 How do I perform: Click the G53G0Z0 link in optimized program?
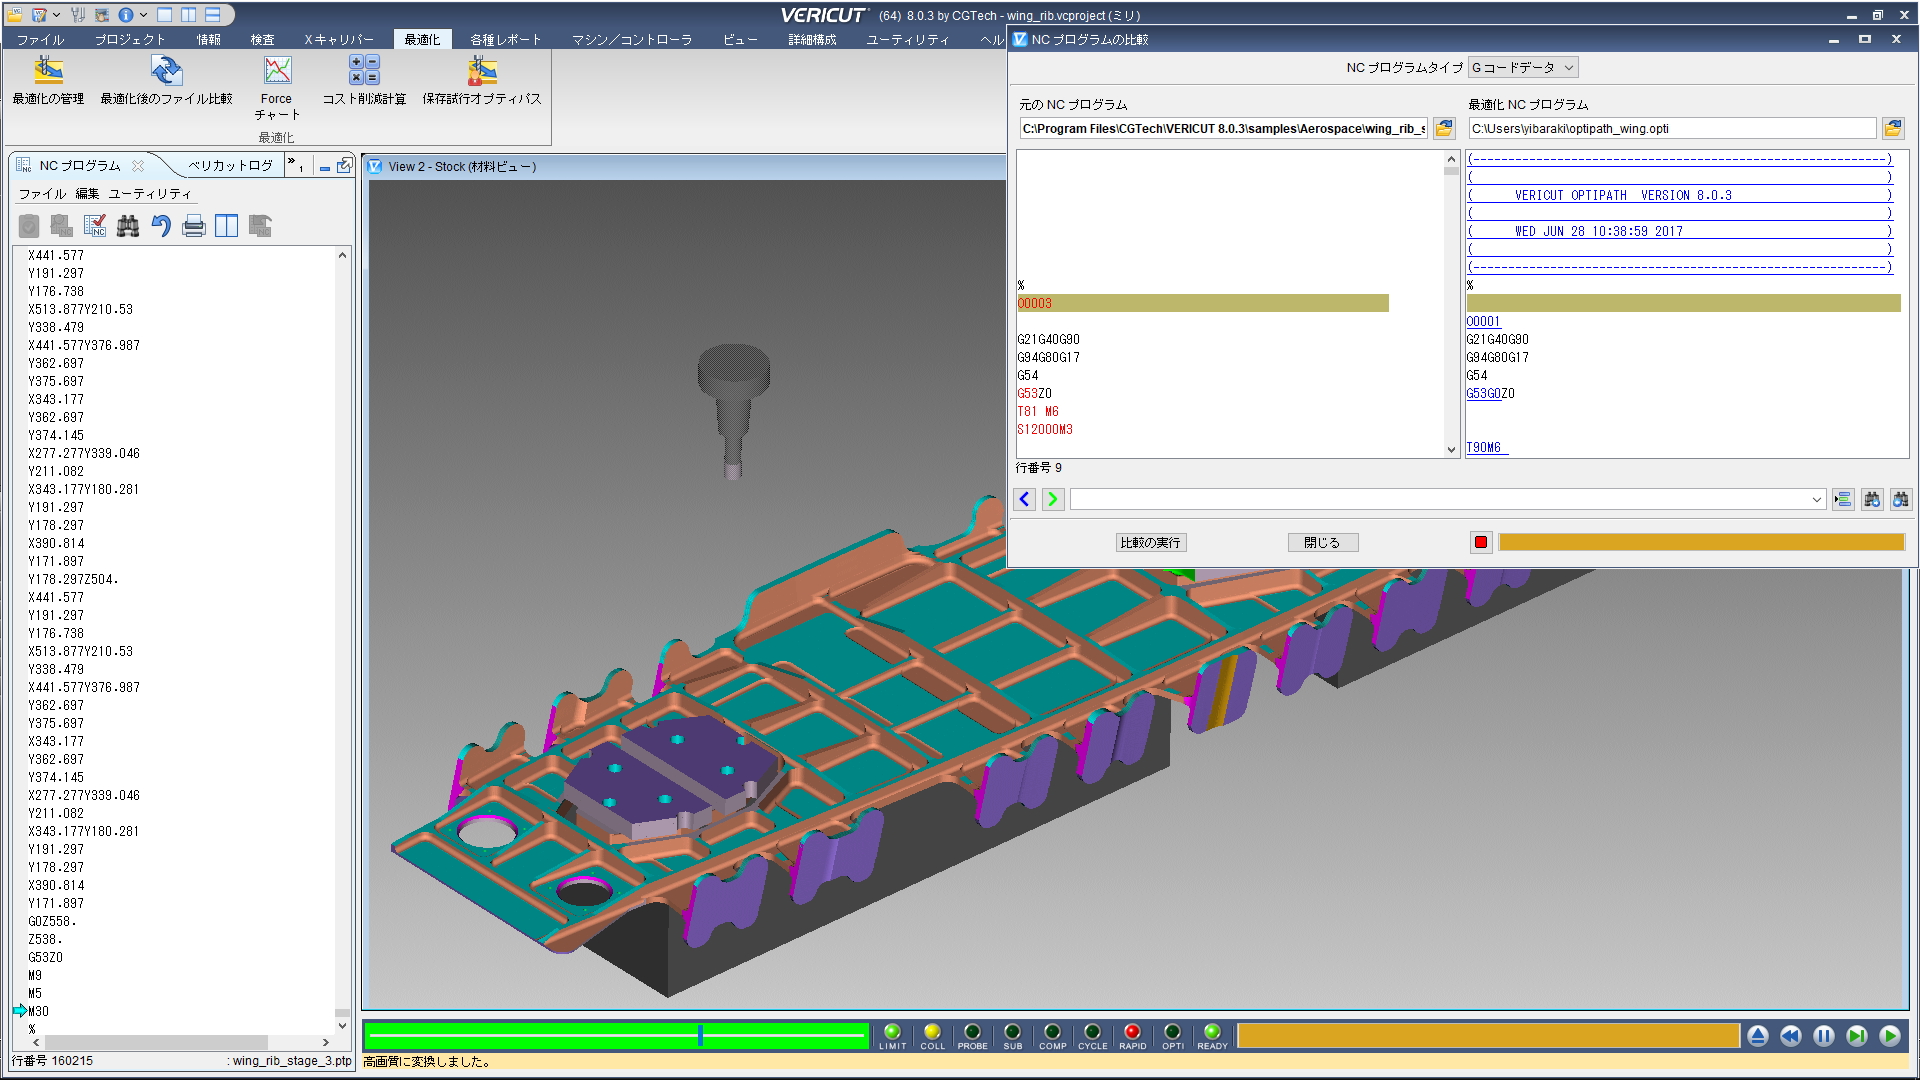coord(1490,393)
